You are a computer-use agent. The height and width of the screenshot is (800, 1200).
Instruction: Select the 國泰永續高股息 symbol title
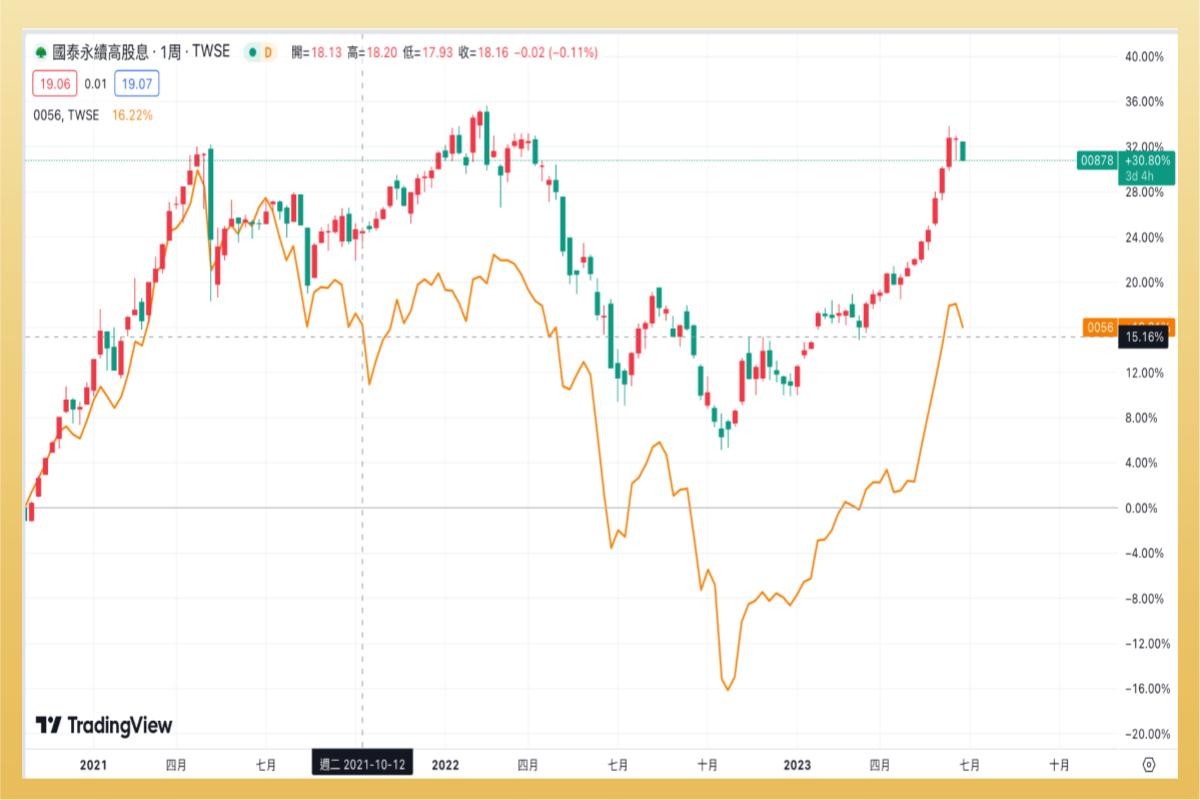(x=101, y=52)
